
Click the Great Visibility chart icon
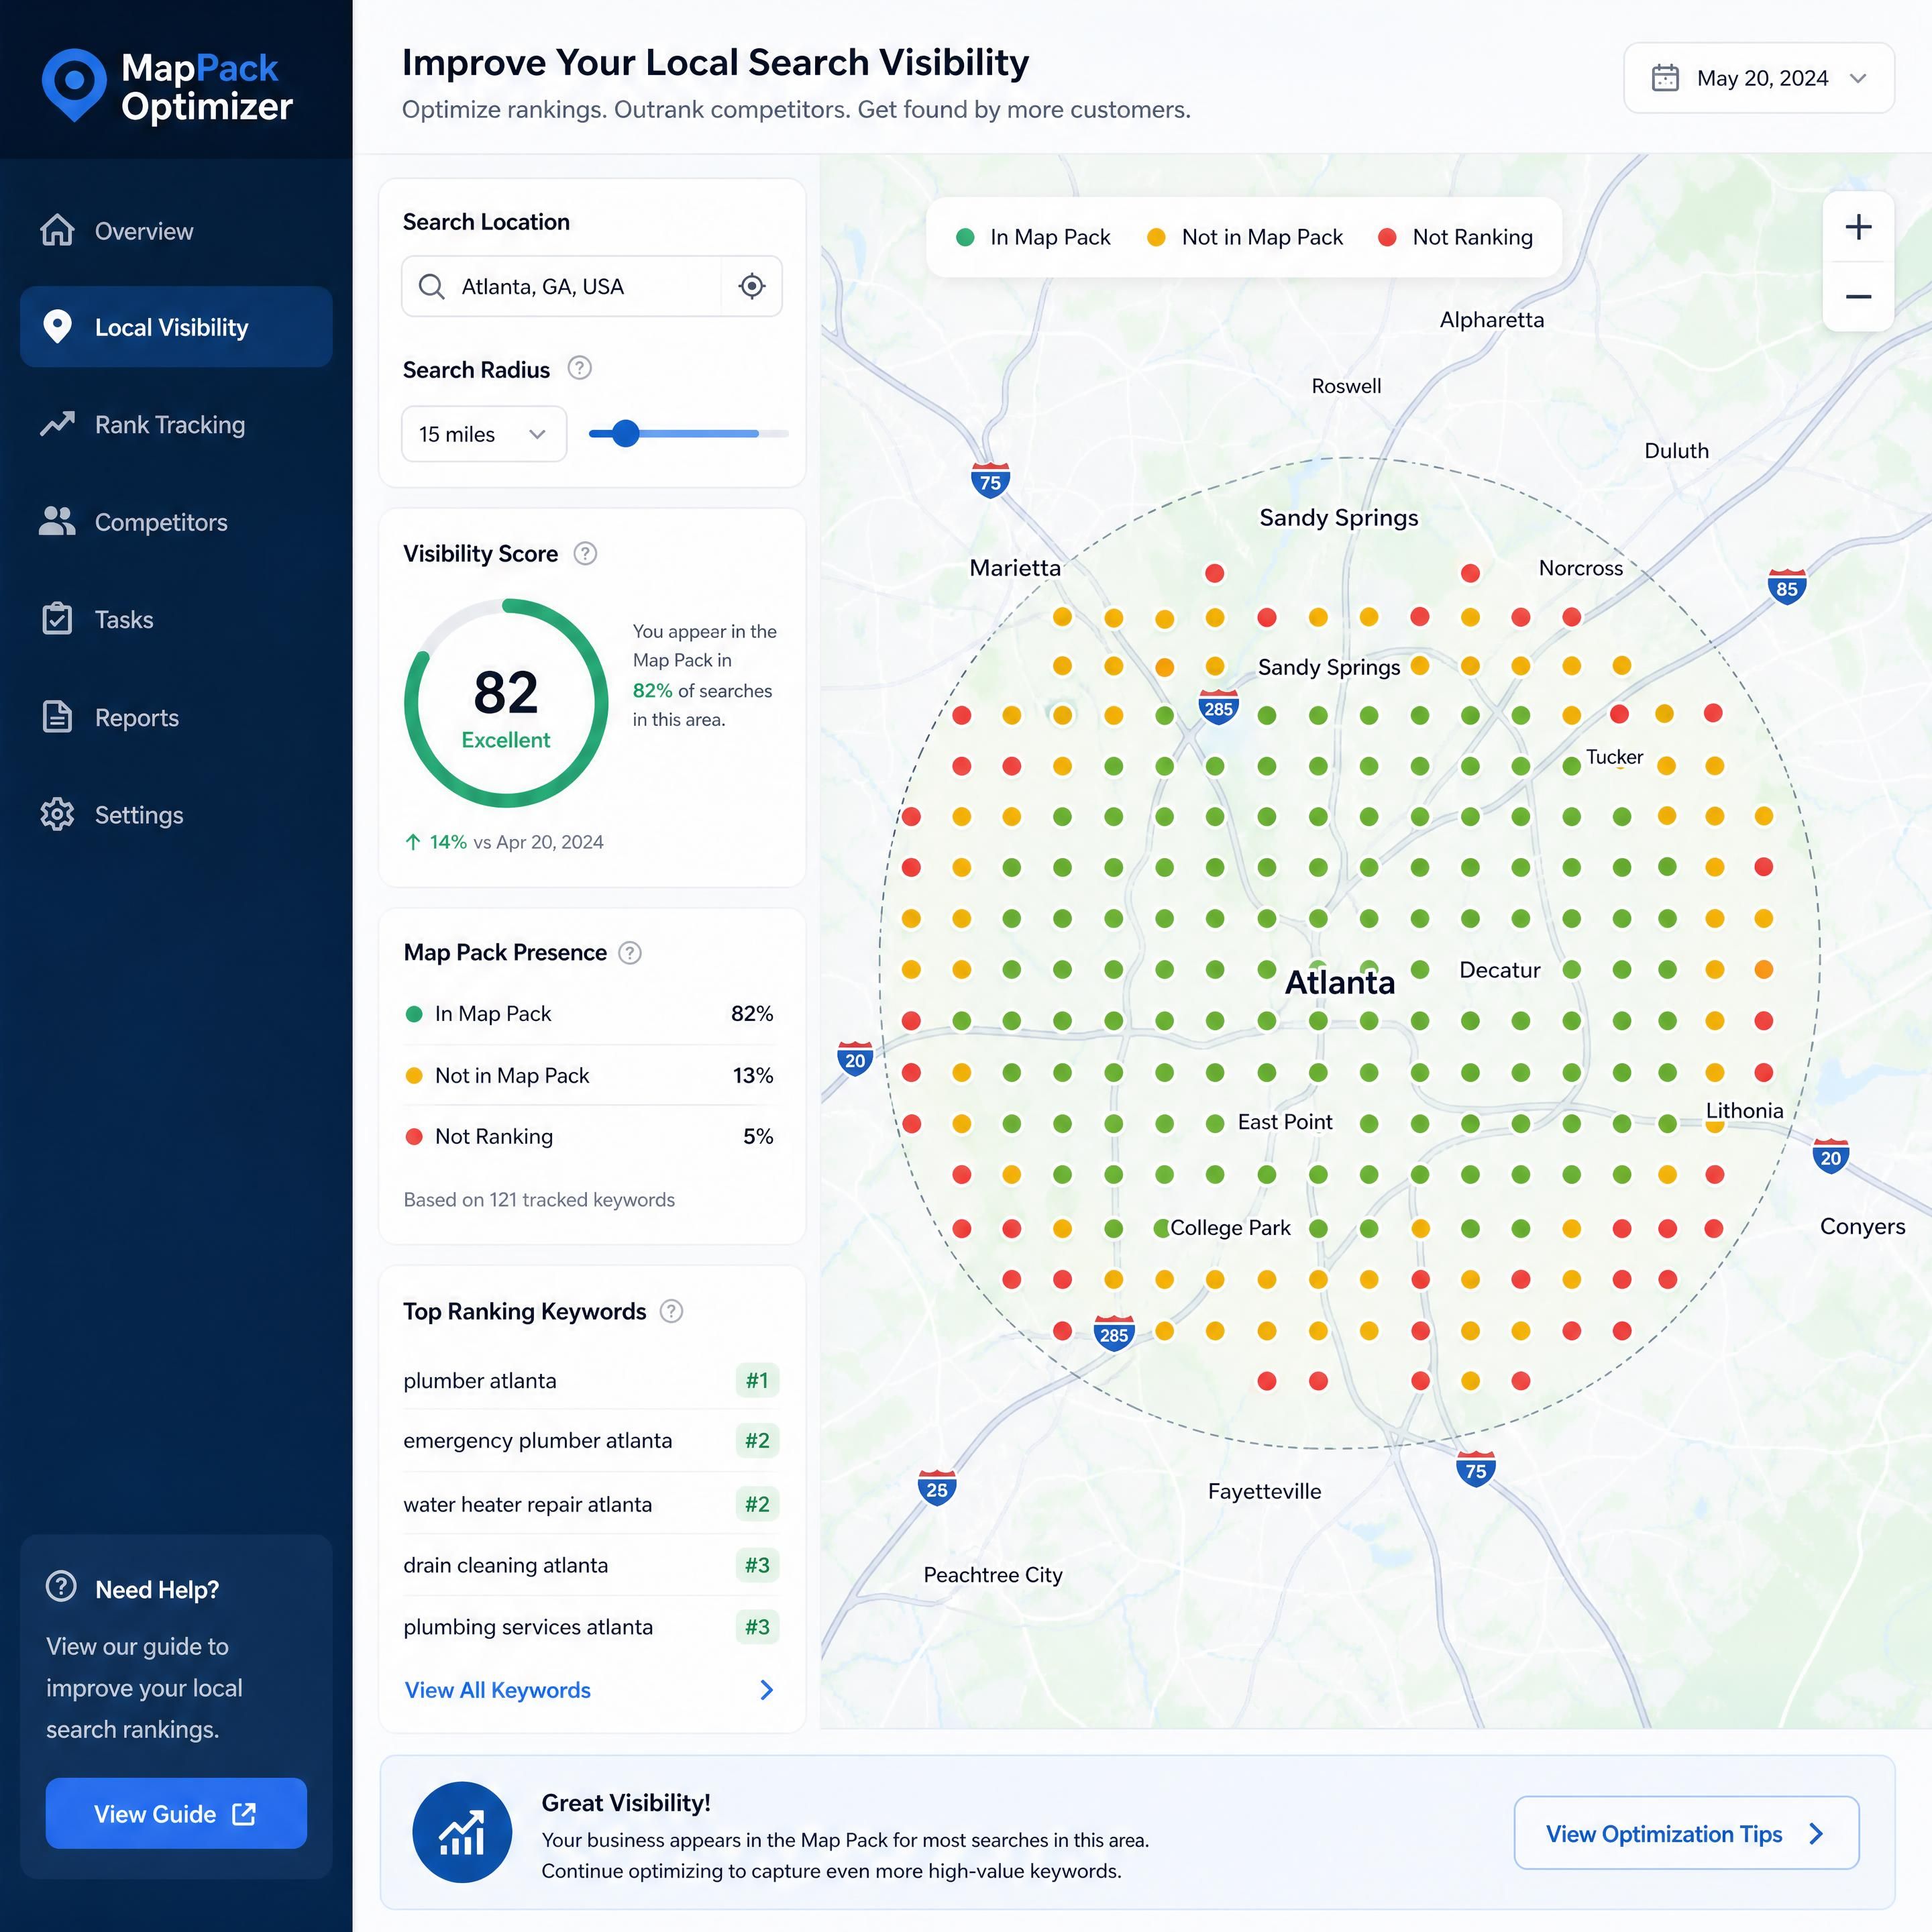click(x=462, y=1832)
